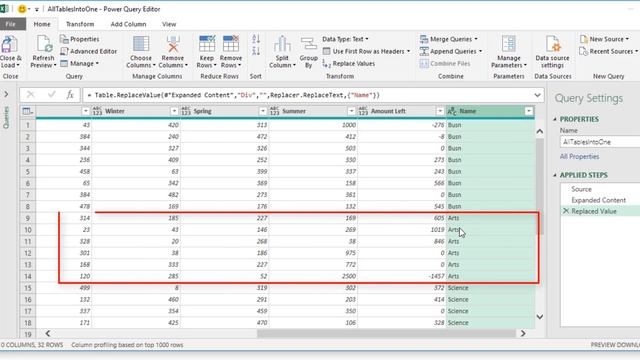Open the Manage dropdown in the Query group

[79, 64]
